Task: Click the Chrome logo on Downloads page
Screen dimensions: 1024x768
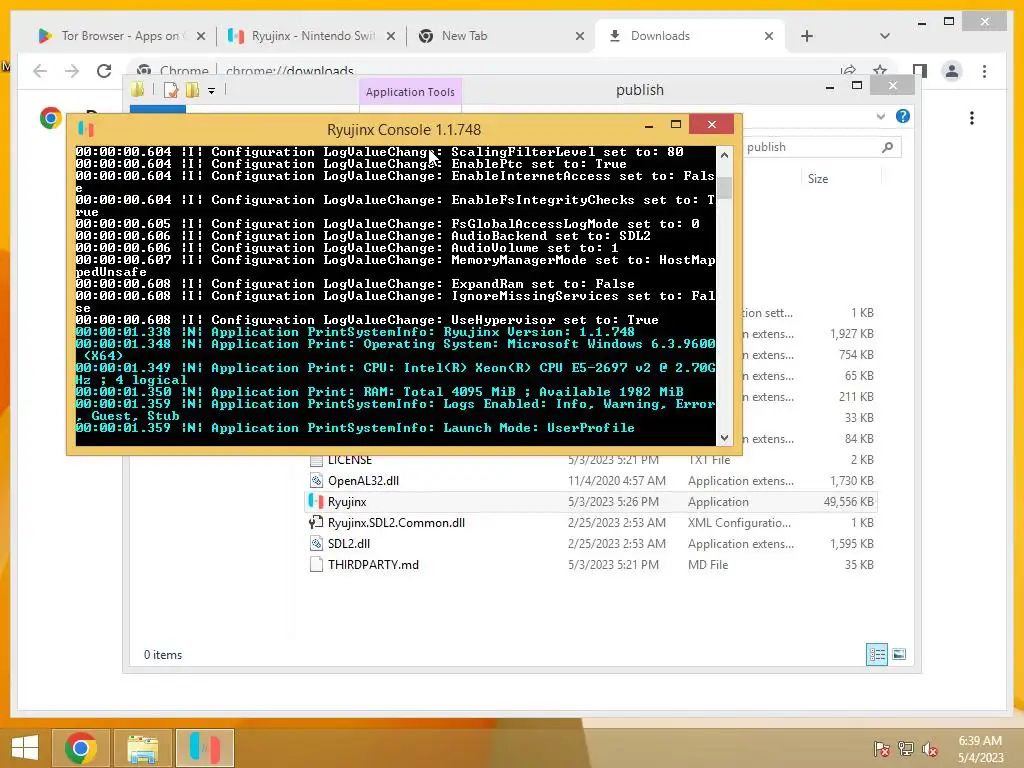Action: pyautogui.click(x=50, y=118)
